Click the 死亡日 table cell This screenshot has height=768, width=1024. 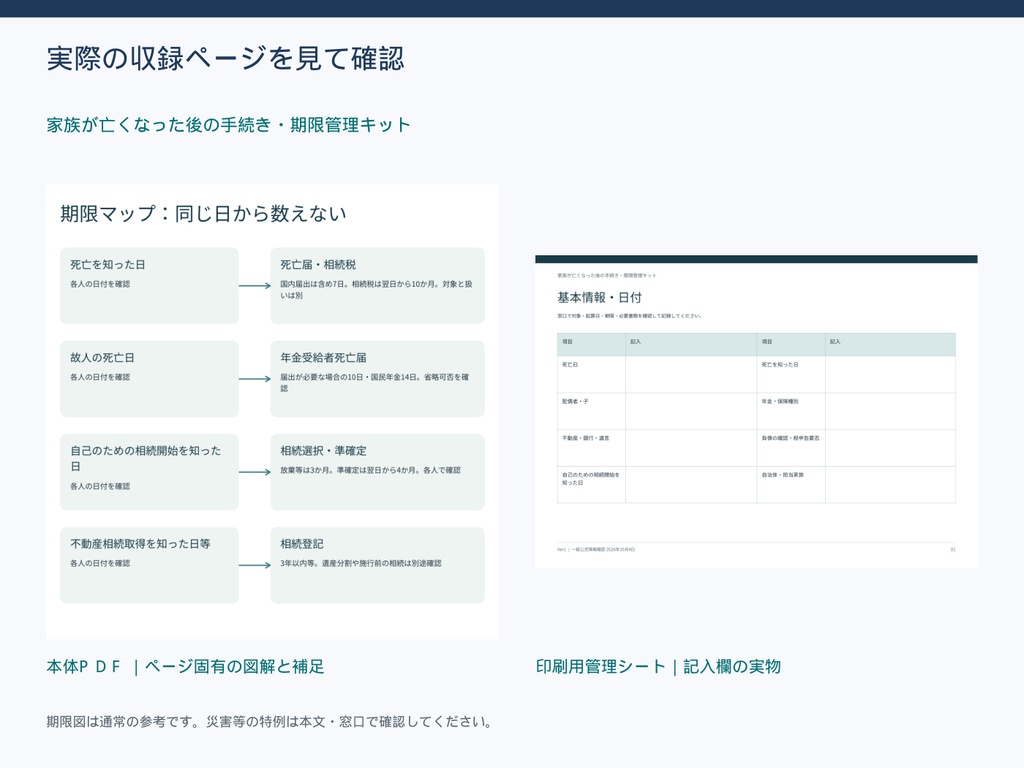pos(591,374)
